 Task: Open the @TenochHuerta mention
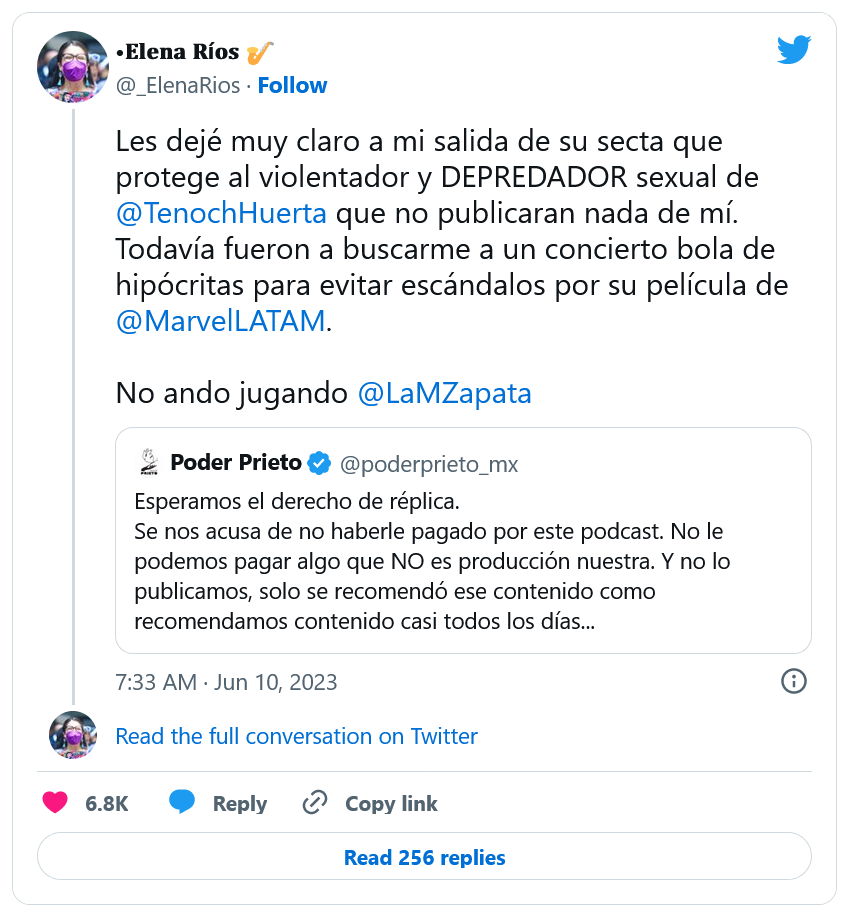tap(221, 213)
